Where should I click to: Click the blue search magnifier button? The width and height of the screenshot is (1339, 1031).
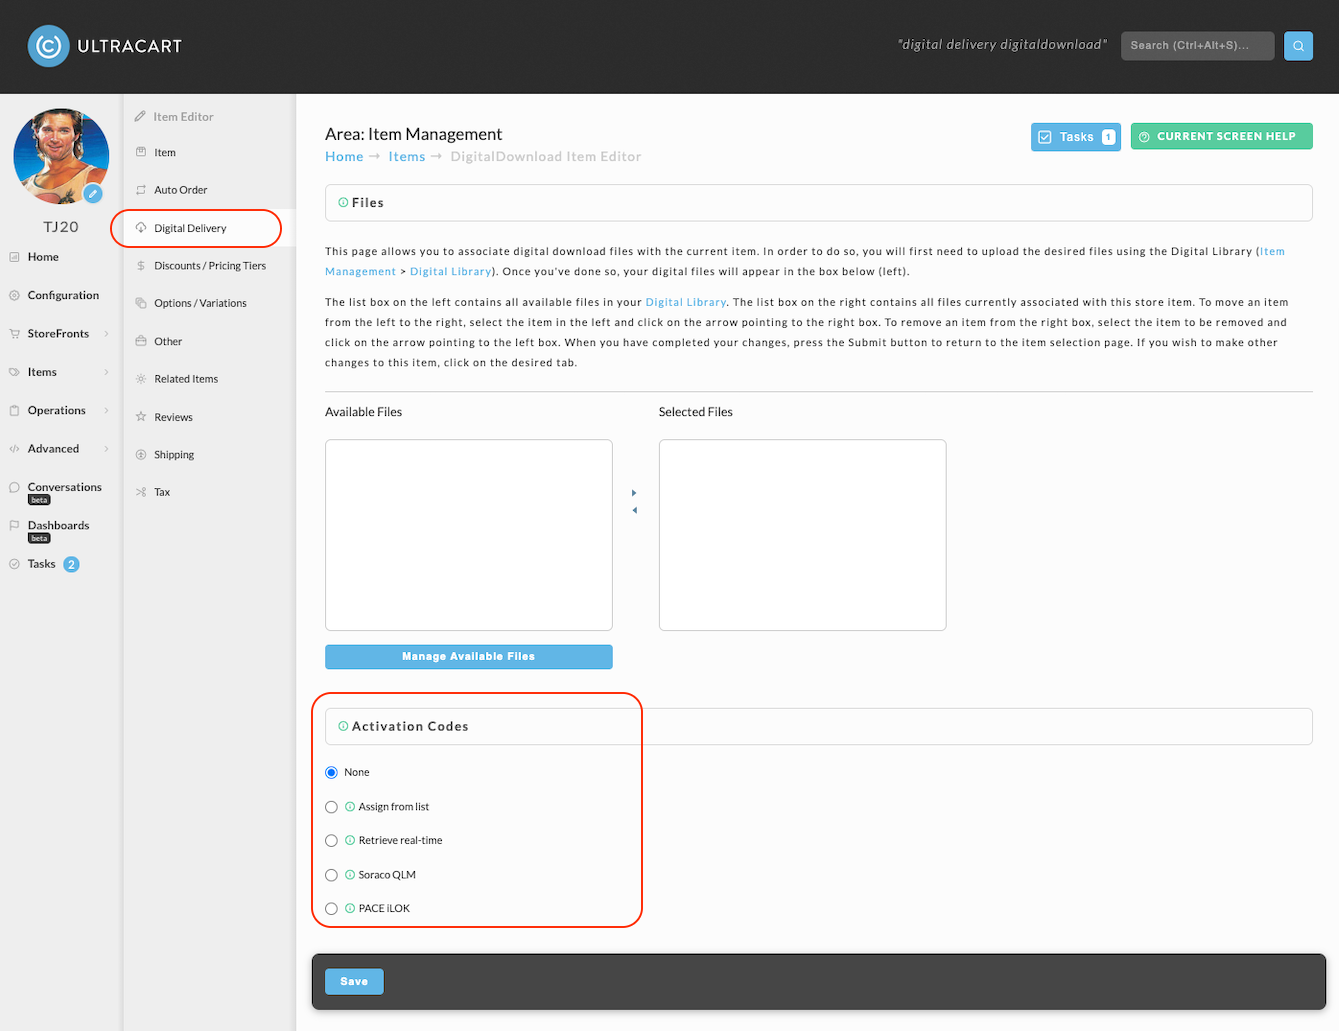pos(1298,46)
